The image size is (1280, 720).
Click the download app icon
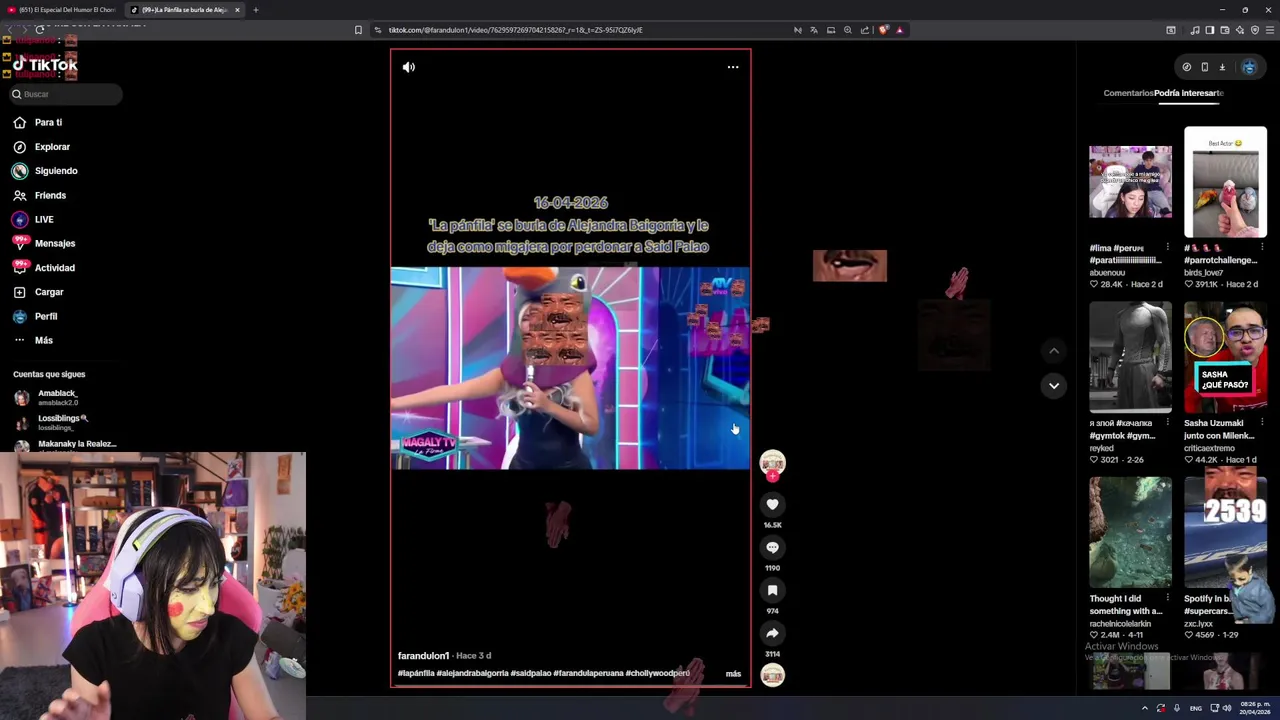[1222, 67]
